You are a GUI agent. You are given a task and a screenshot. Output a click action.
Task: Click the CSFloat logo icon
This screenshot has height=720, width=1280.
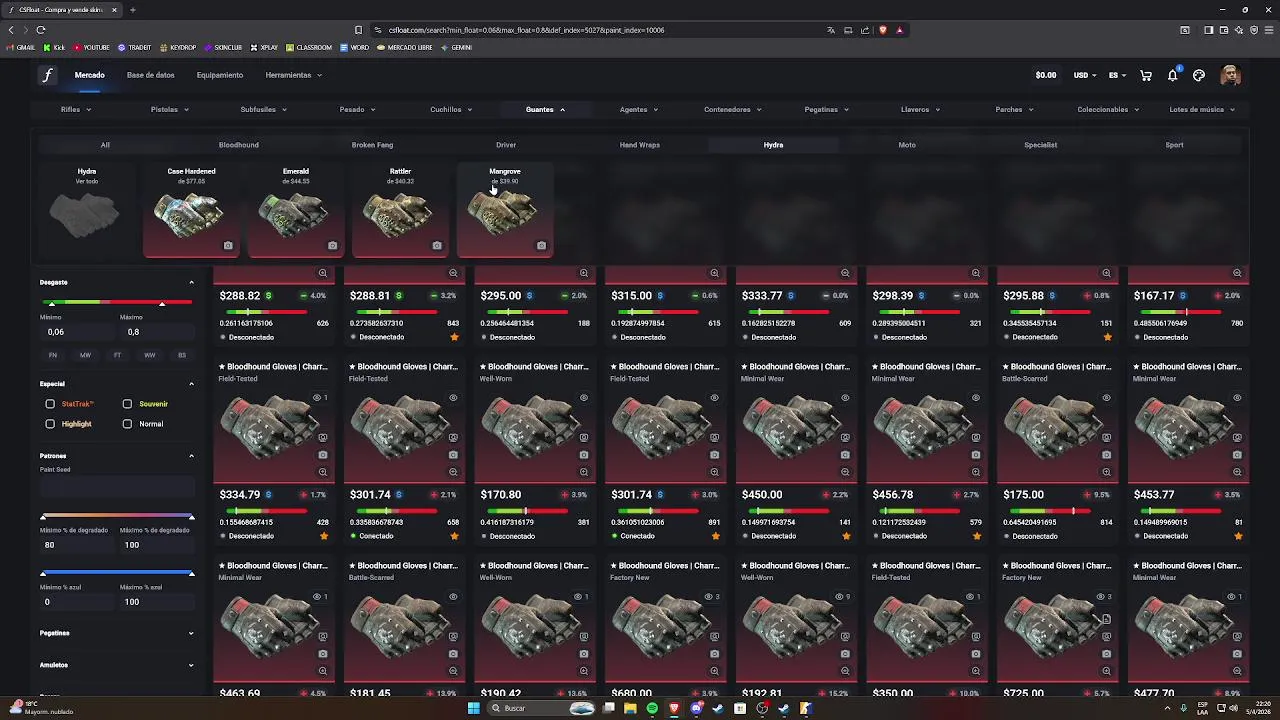pos(47,75)
